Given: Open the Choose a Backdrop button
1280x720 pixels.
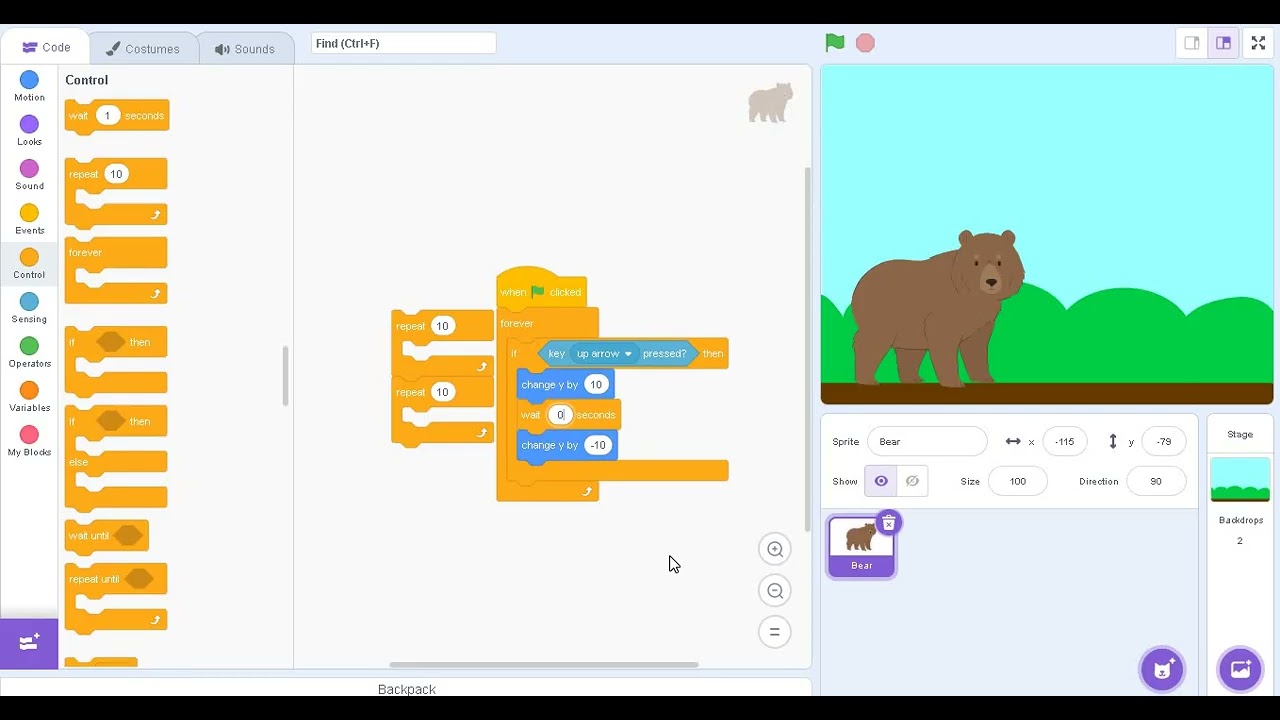Looking at the screenshot, I should [x=1240, y=669].
